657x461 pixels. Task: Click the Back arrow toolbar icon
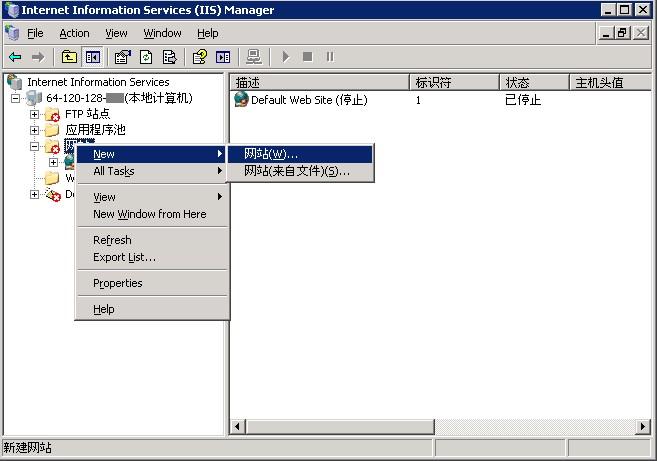[x=15, y=58]
